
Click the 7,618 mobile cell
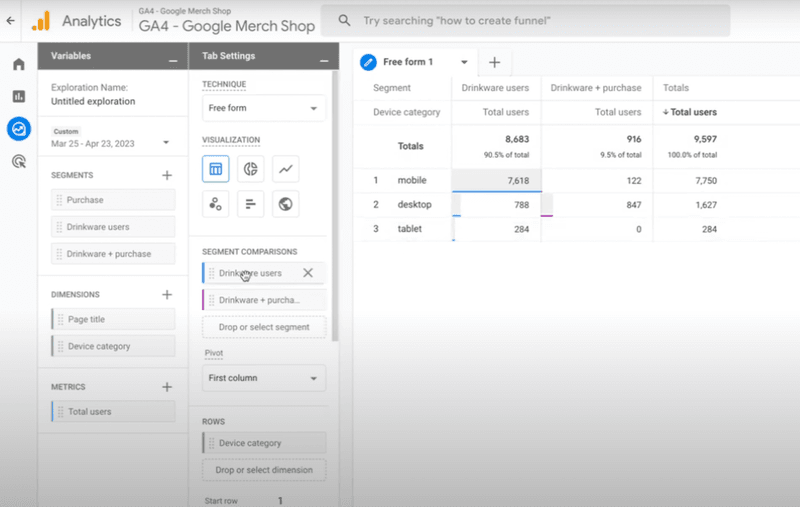coord(496,181)
